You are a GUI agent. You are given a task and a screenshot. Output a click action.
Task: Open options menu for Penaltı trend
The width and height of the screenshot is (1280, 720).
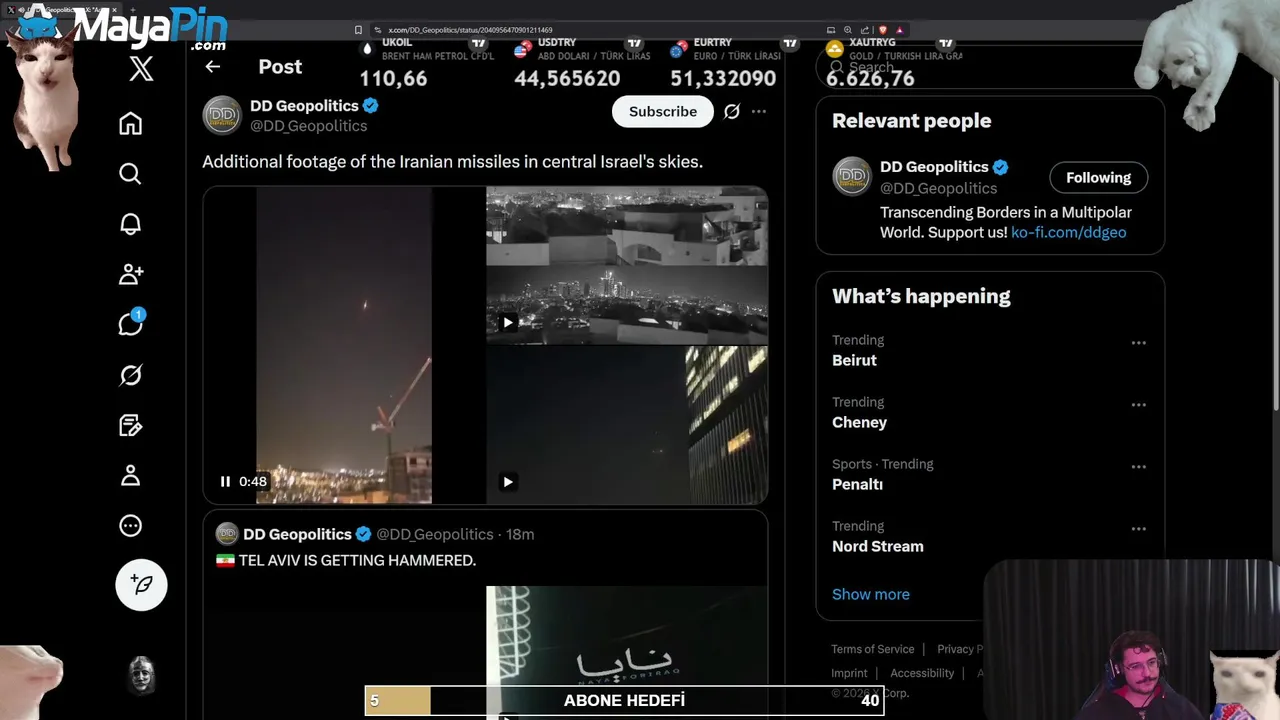1138,467
